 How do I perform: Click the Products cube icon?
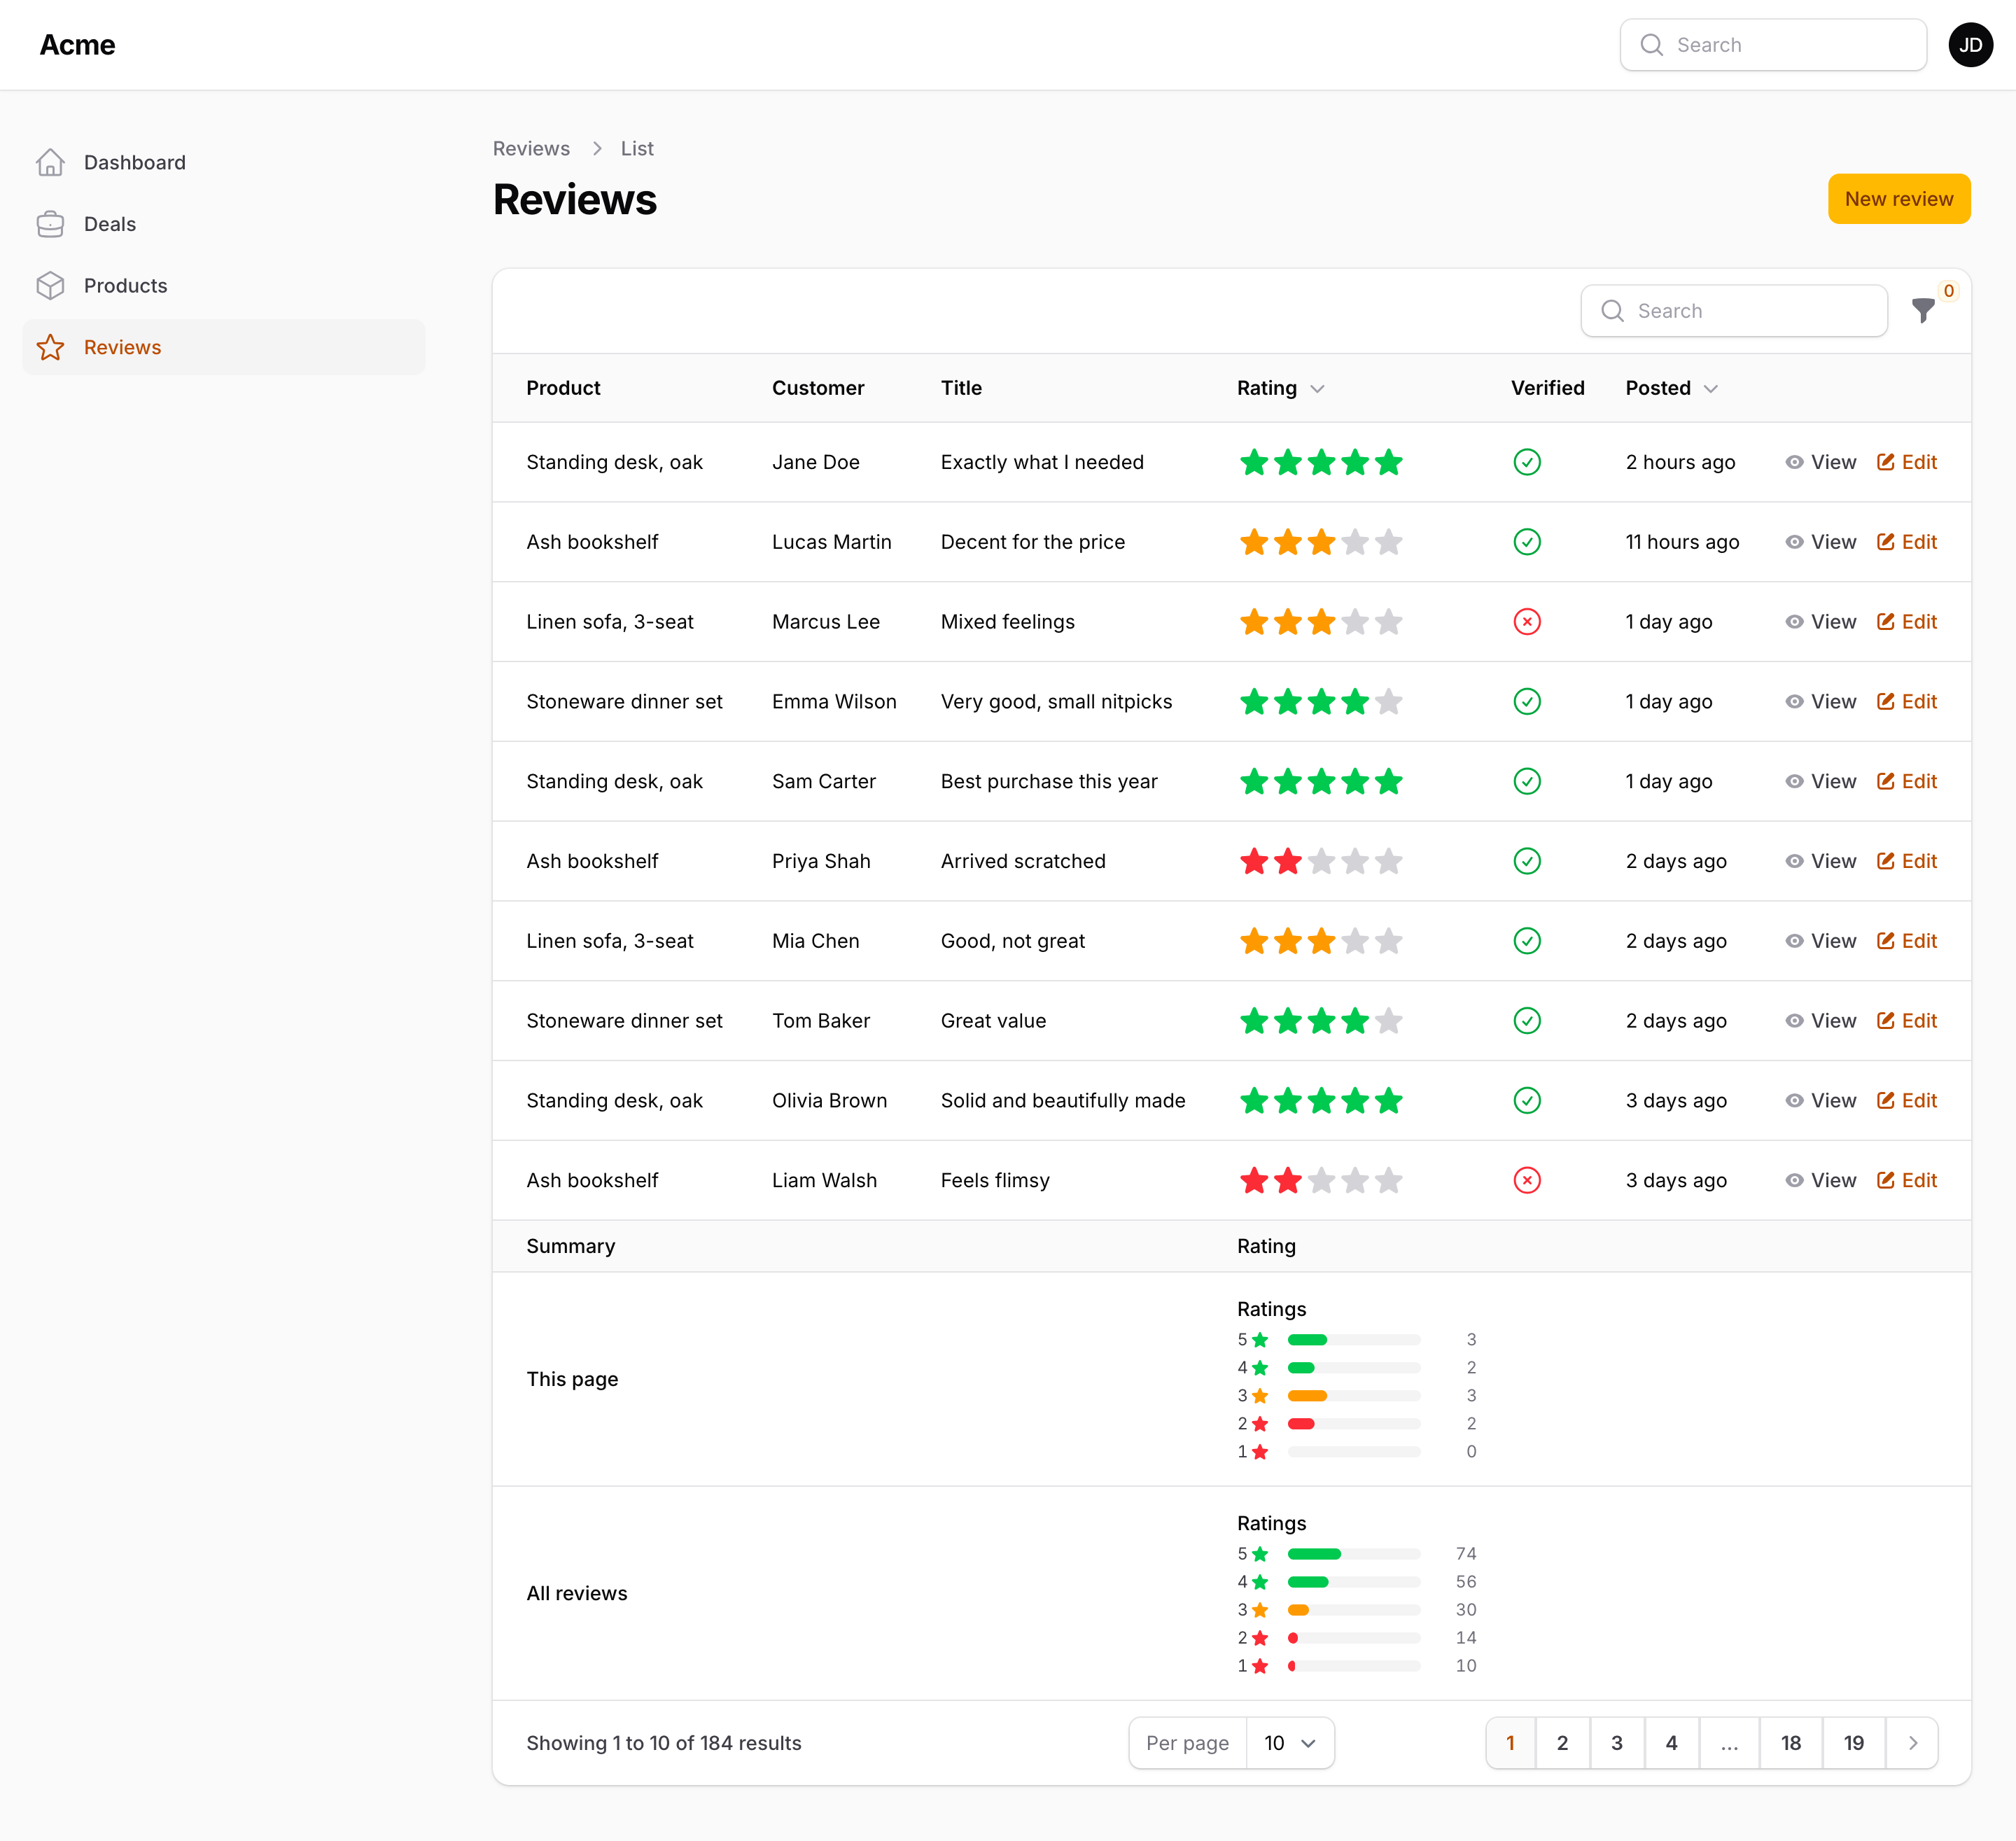pos(50,286)
